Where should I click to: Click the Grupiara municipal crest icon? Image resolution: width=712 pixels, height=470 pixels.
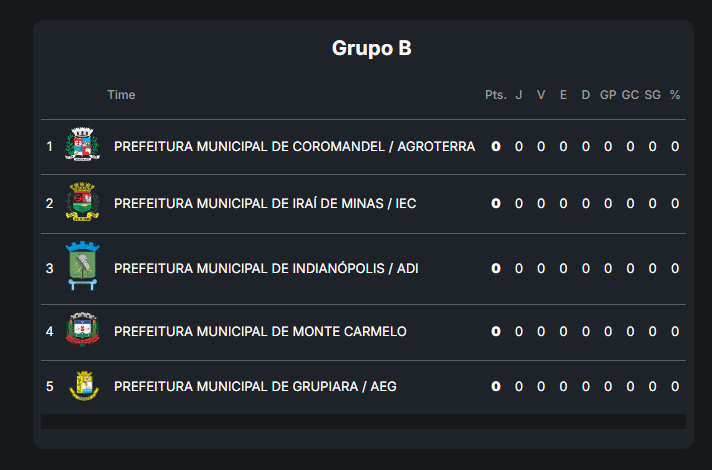(82, 386)
